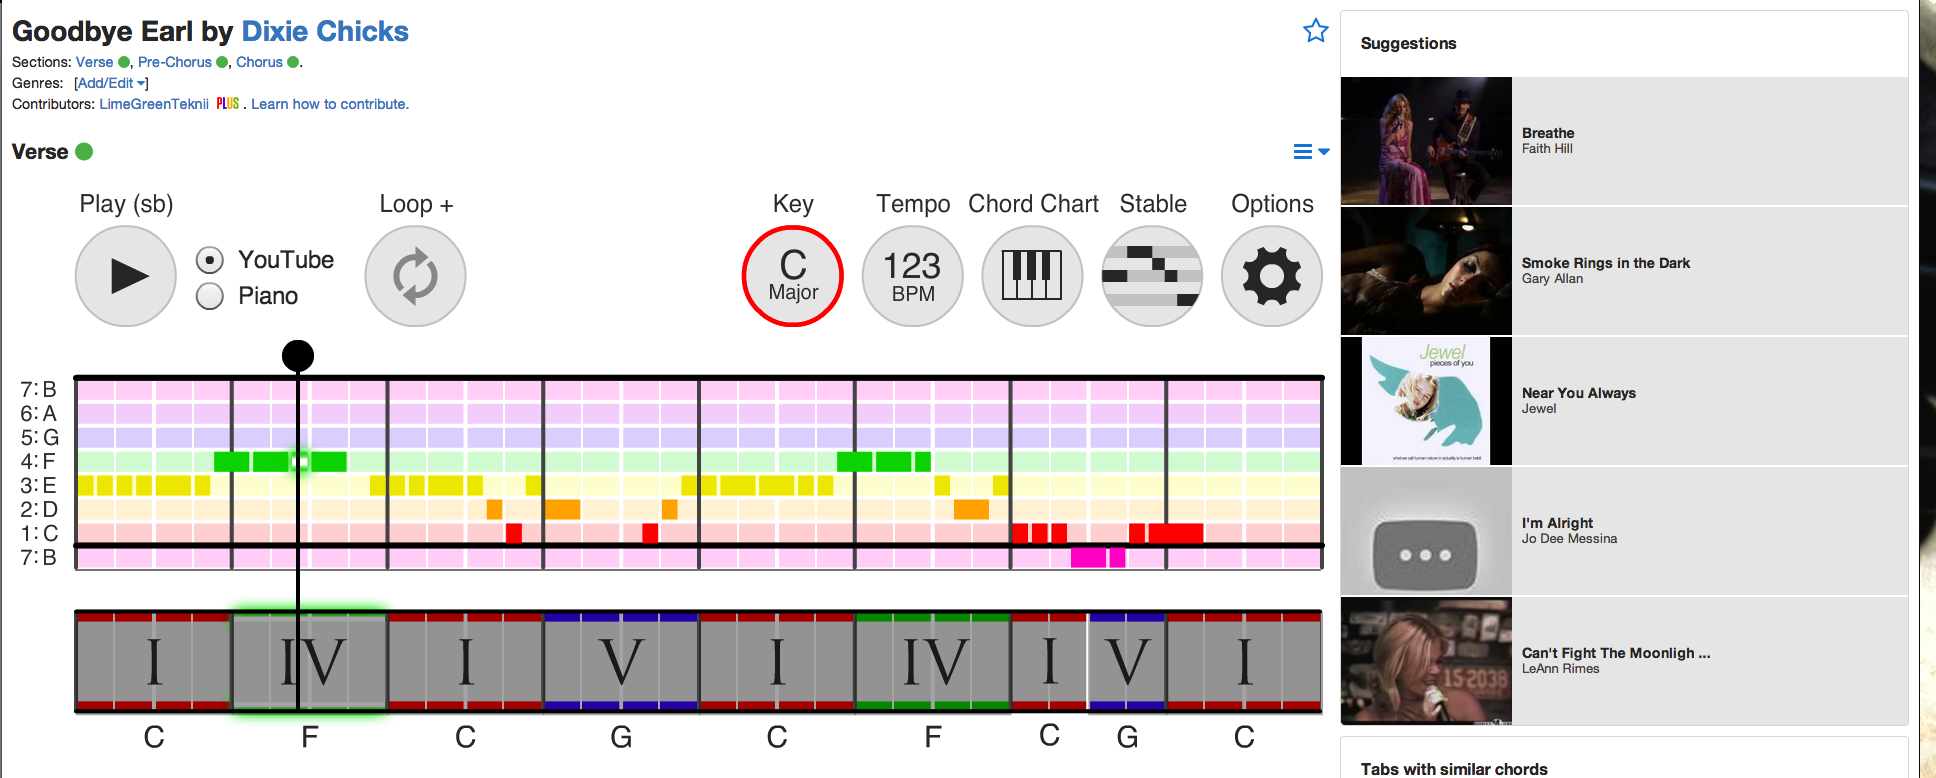Open the Dixie Chicks artist page

tap(325, 31)
